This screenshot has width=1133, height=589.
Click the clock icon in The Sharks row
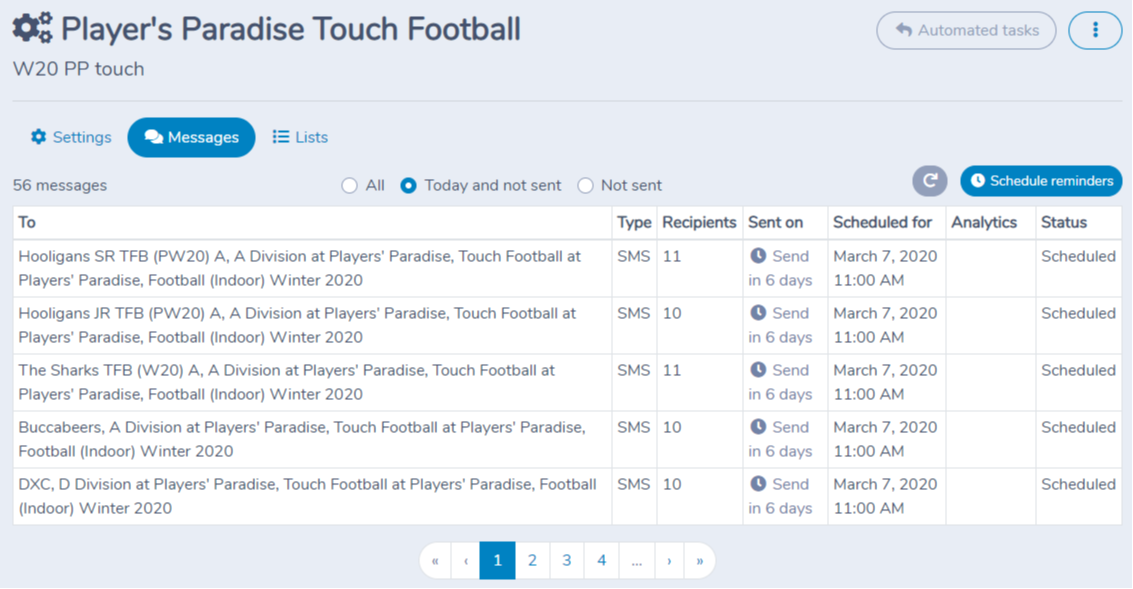[758, 370]
